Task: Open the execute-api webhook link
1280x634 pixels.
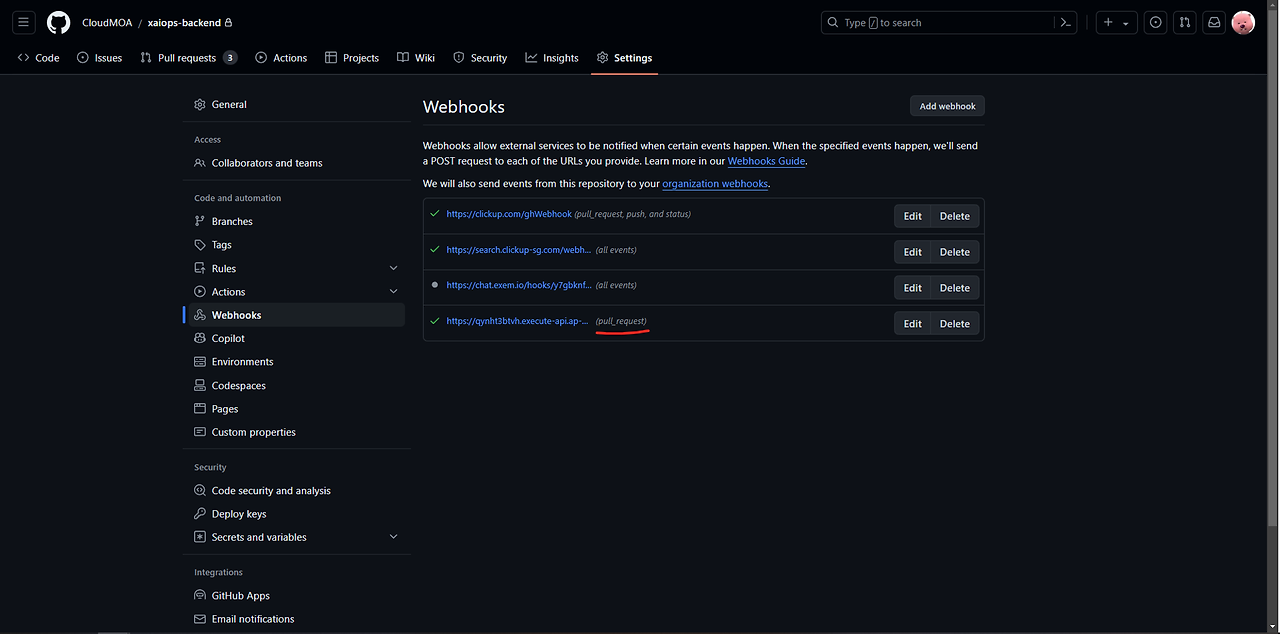Action: click(517, 321)
